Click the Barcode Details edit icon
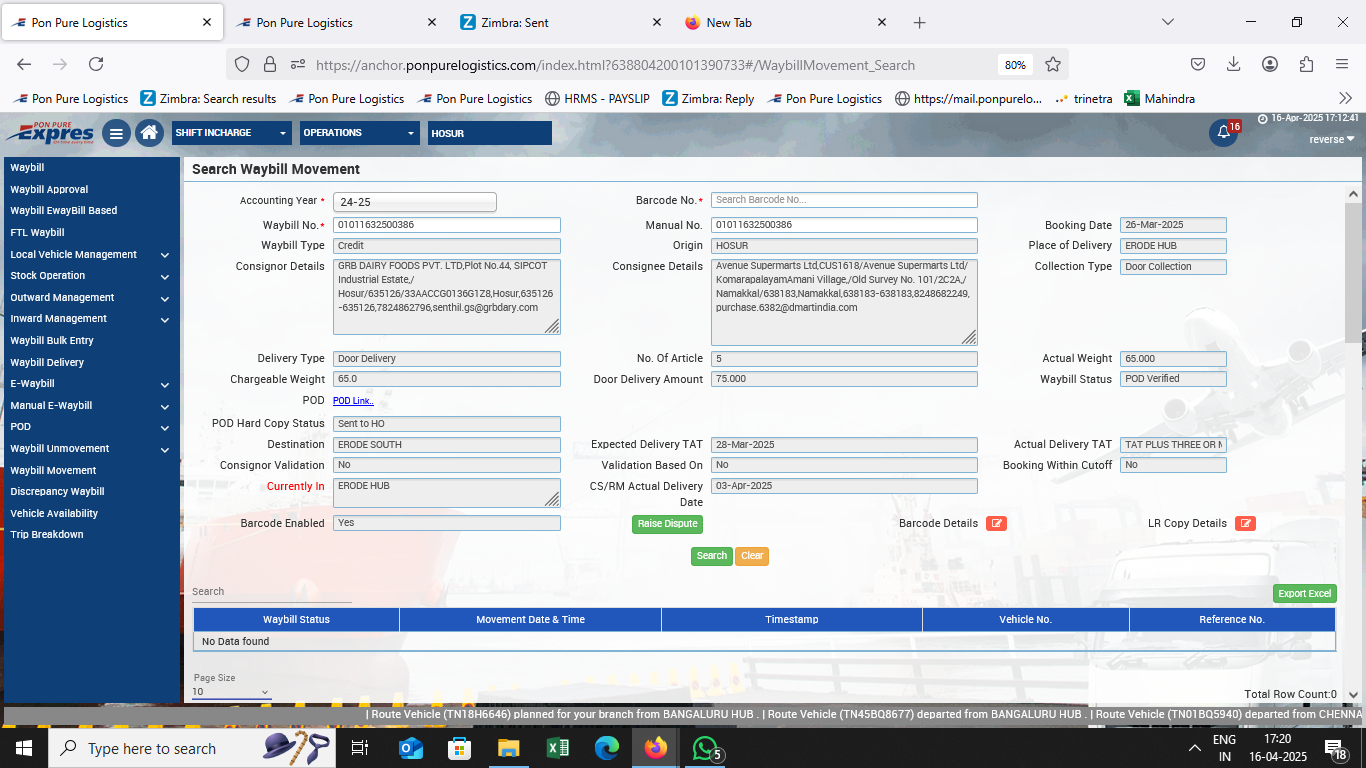Viewport: 1366px width, 768px height. (996, 523)
